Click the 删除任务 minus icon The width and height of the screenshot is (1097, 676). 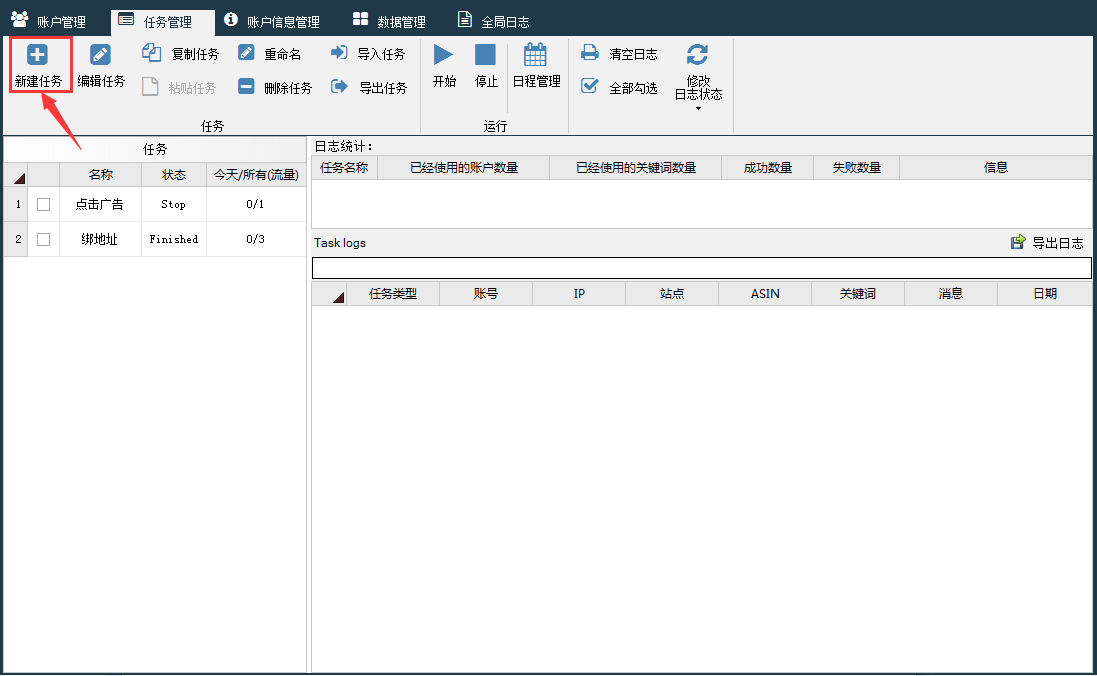pos(246,86)
